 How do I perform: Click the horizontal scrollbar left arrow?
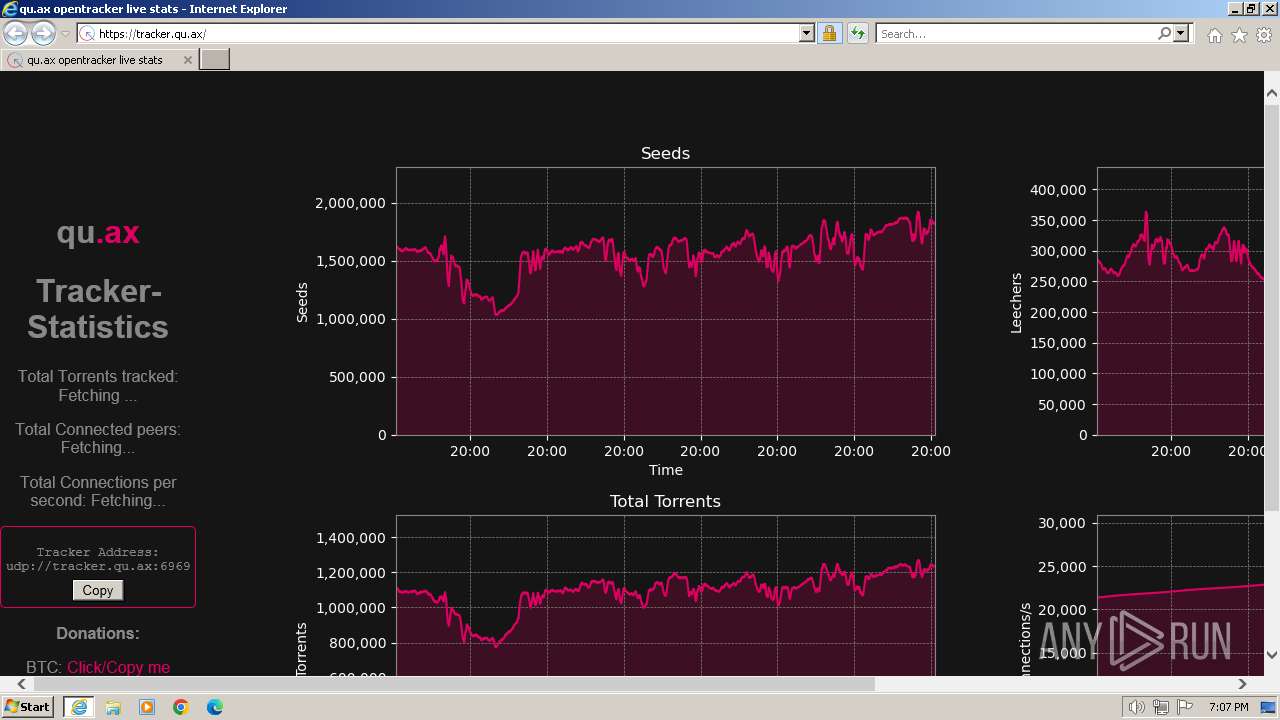pyautogui.click(x=21, y=685)
